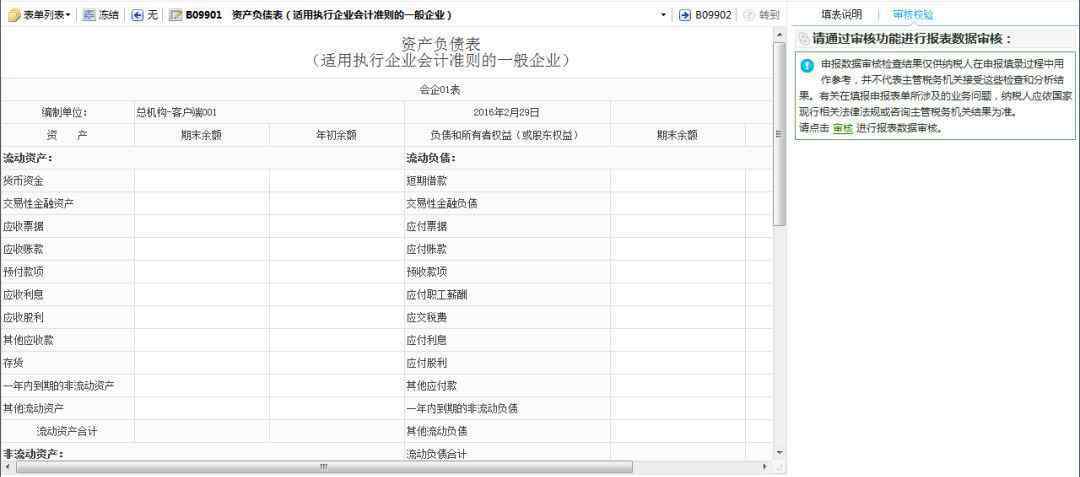This screenshot has width=1080, height=477.
Task: Switch to the 审核校验 tab
Action: [x=912, y=15]
